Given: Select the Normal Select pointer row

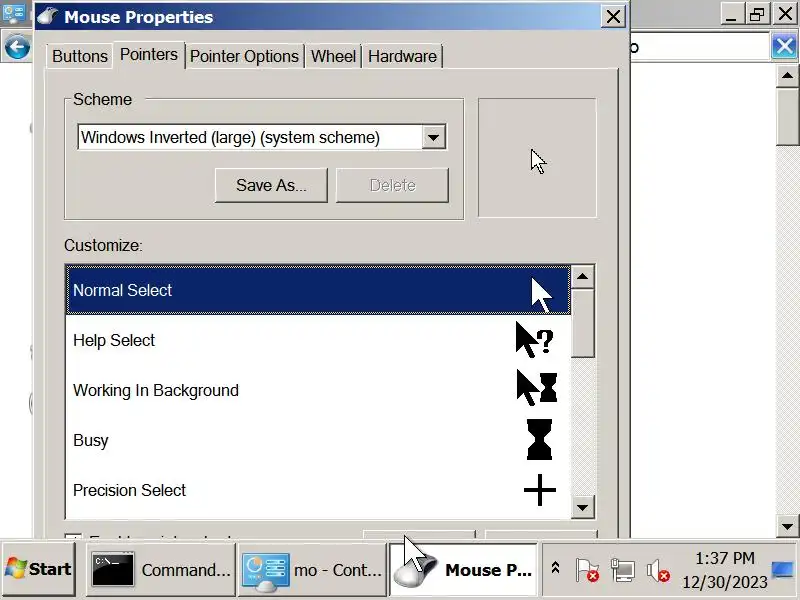Looking at the screenshot, I should 318,290.
